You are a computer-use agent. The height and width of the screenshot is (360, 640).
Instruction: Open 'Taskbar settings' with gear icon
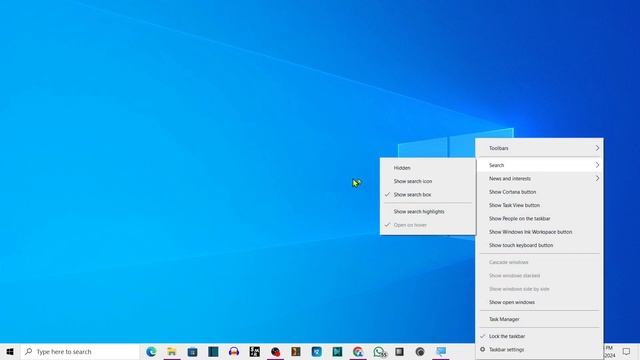click(539, 350)
